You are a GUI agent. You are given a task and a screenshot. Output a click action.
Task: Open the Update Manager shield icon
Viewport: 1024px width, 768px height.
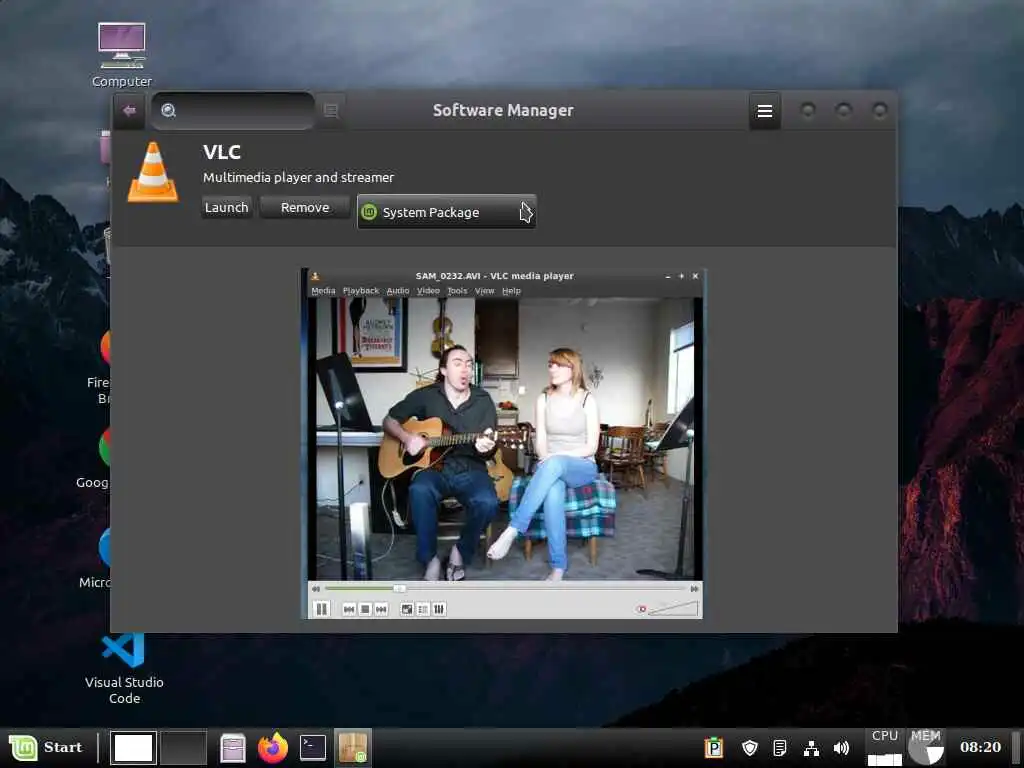click(750, 748)
